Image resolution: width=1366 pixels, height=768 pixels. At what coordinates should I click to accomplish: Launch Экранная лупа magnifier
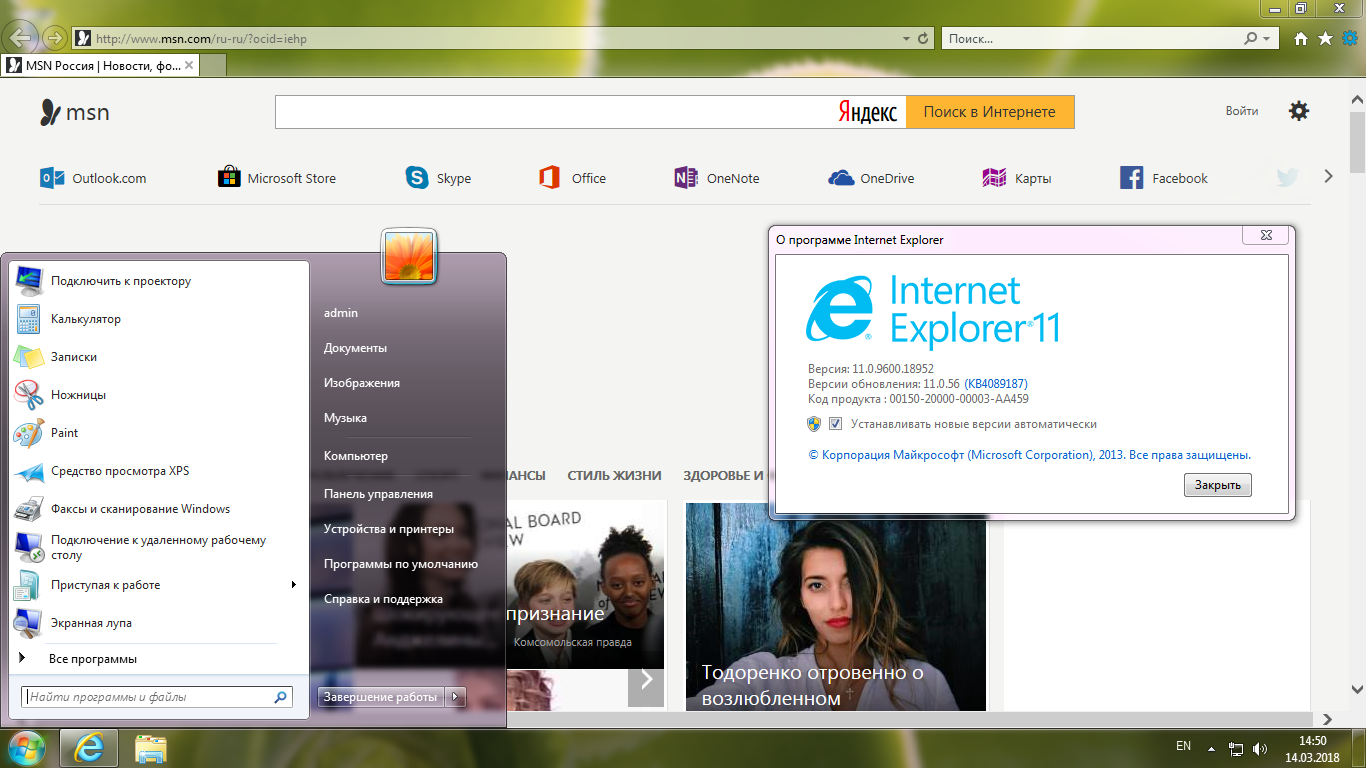160,623
